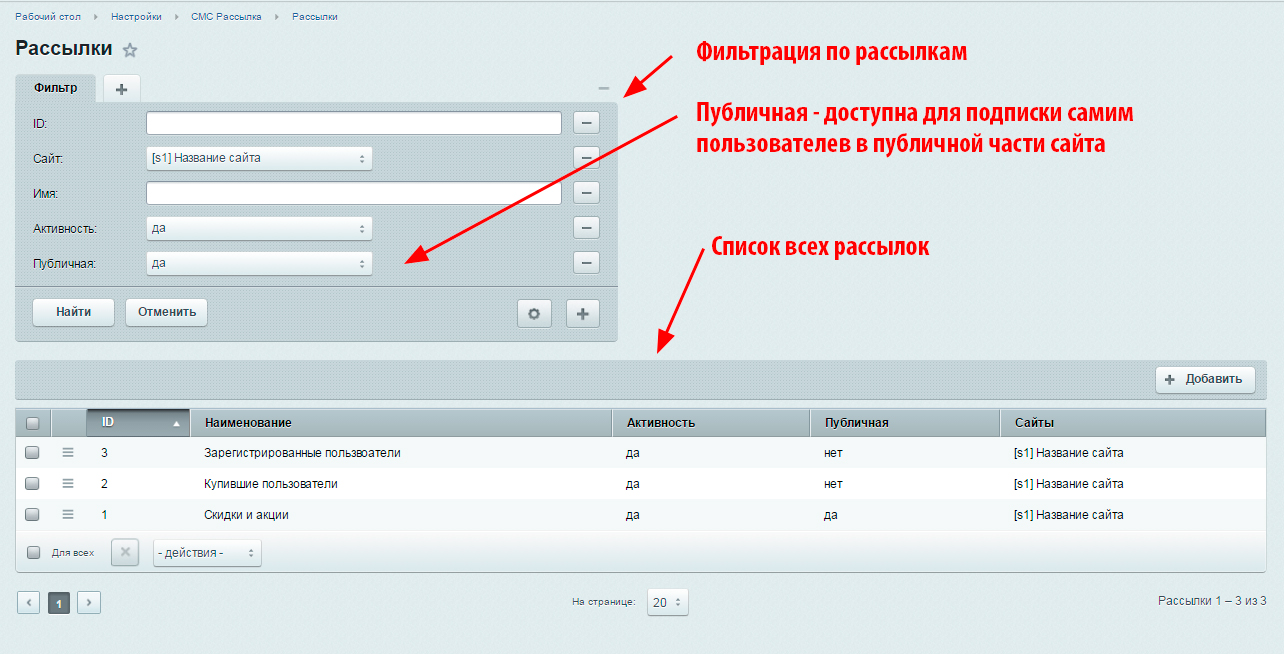
Task: Click into the Имя text field
Action: tap(353, 193)
